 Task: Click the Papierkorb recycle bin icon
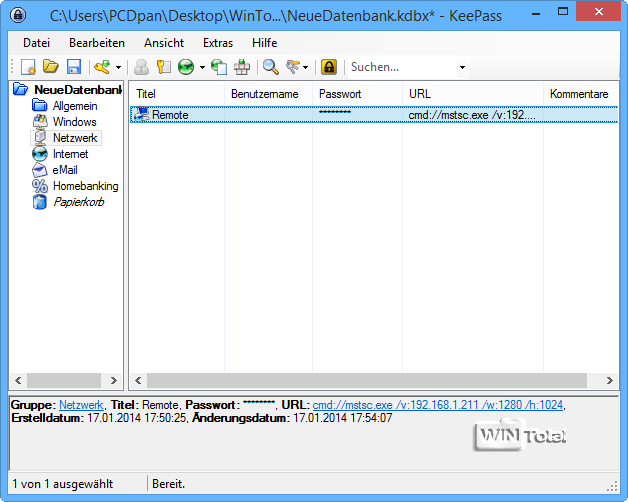click(x=40, y=202)
